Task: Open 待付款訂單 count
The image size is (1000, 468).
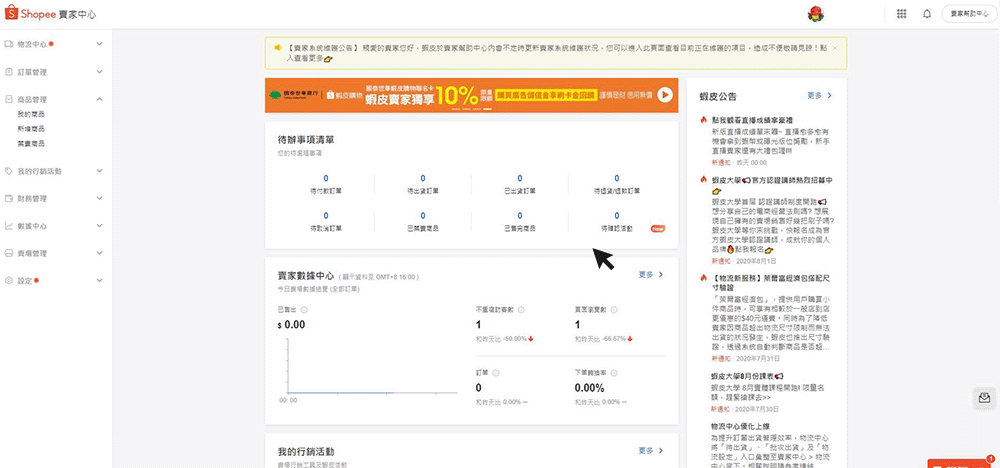Action: coord(326,179)
